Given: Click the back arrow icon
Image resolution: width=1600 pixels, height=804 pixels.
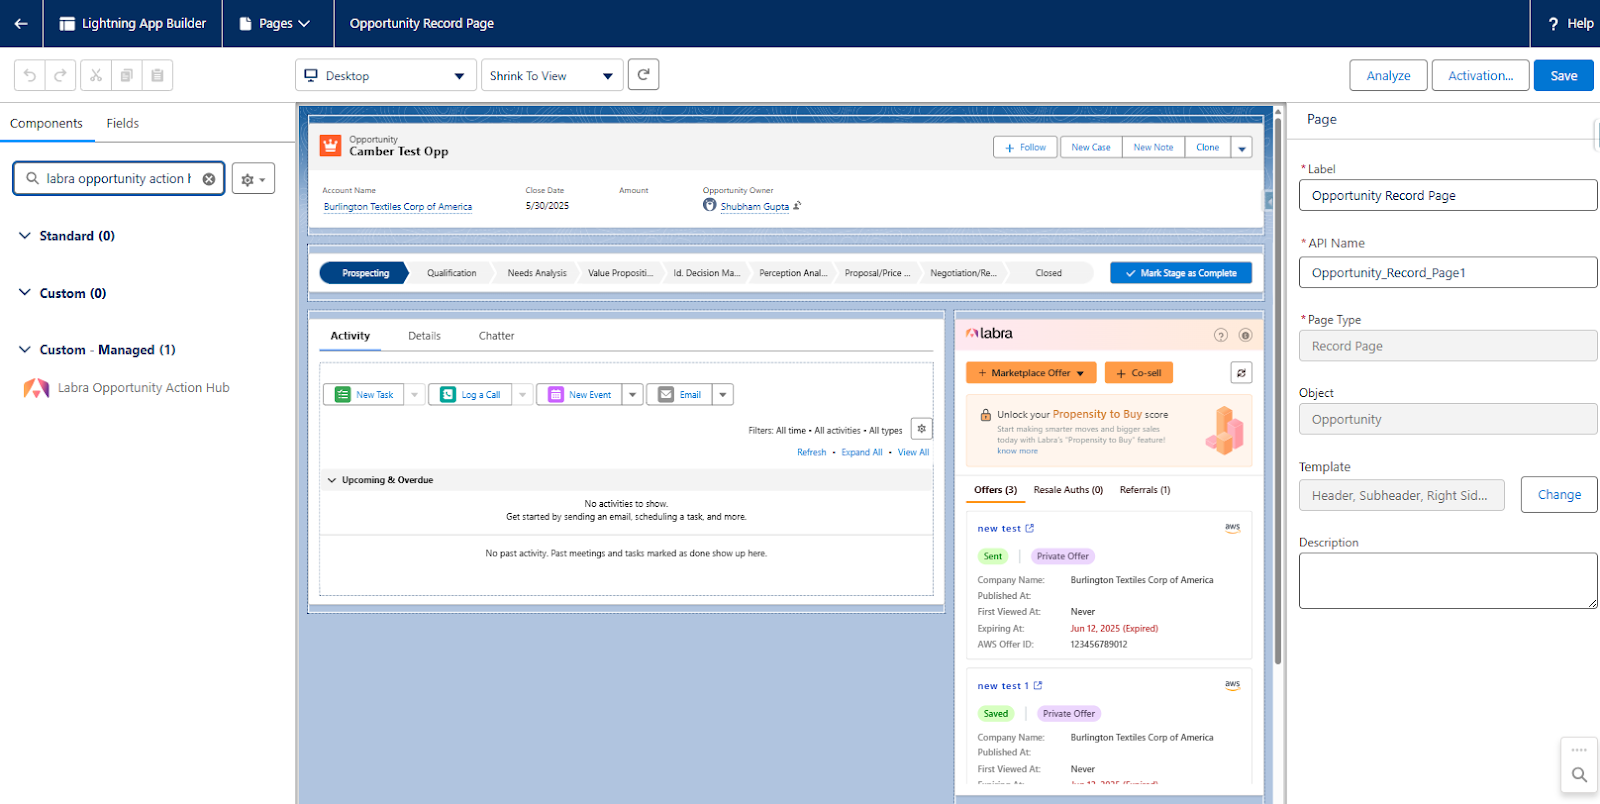Looking at the screenshot, I should coord(21,23).
